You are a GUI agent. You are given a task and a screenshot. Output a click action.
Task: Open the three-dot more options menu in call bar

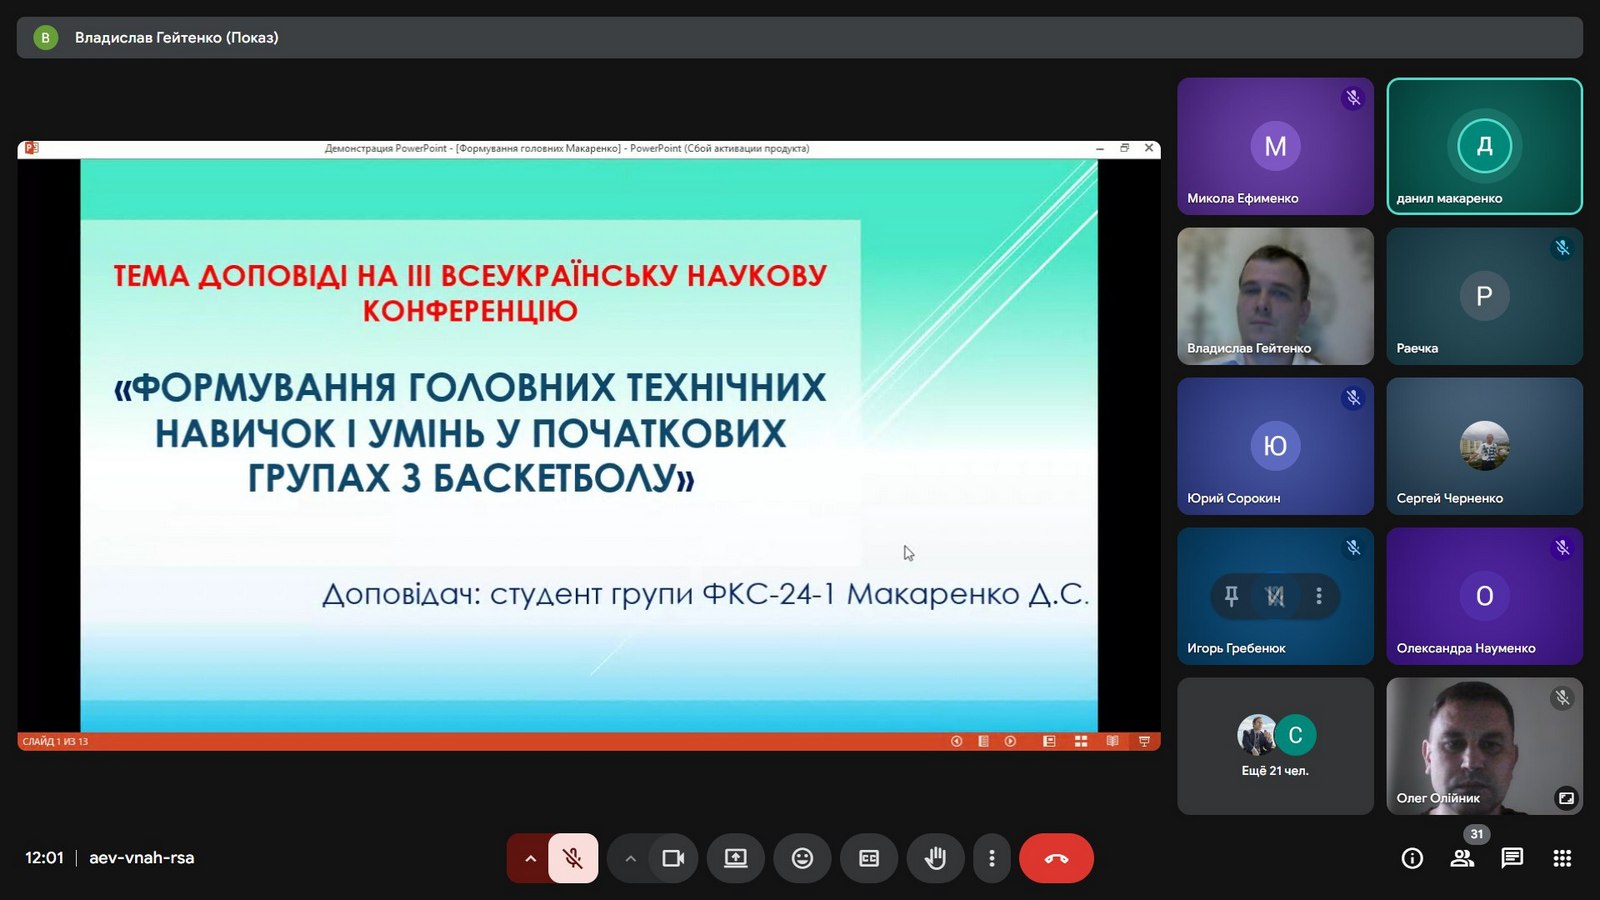point(991,858)
